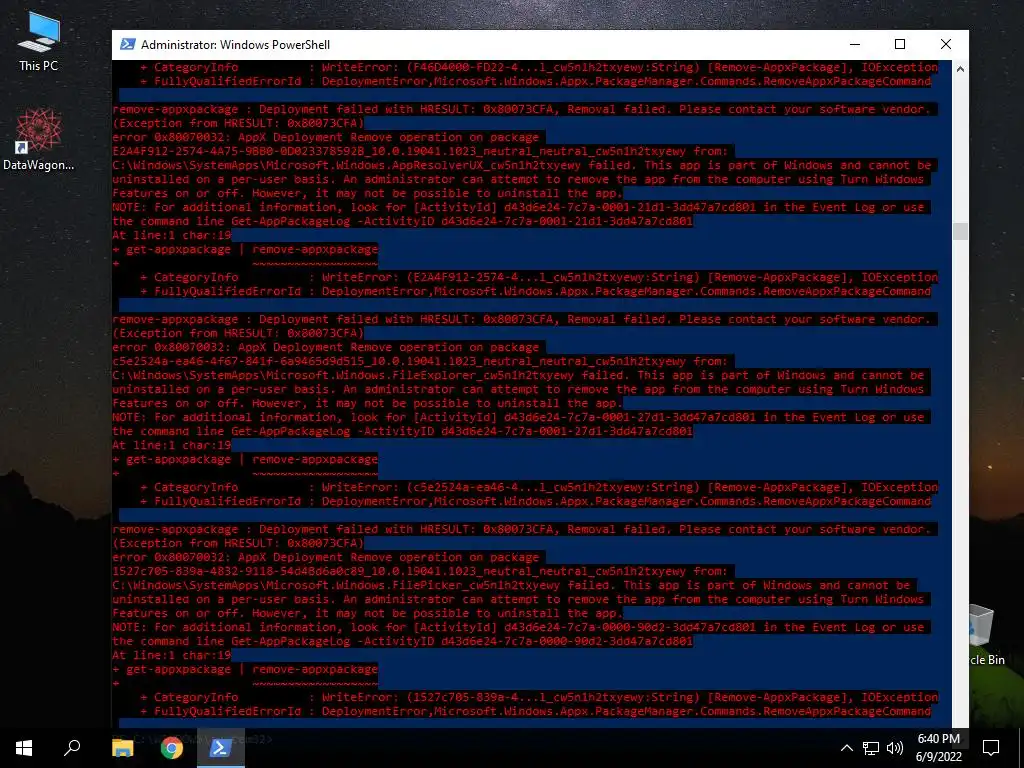Select the DataWagon desktop shortcut
Viewport: 1024px width, 768px height.
(x=38, y=140)
